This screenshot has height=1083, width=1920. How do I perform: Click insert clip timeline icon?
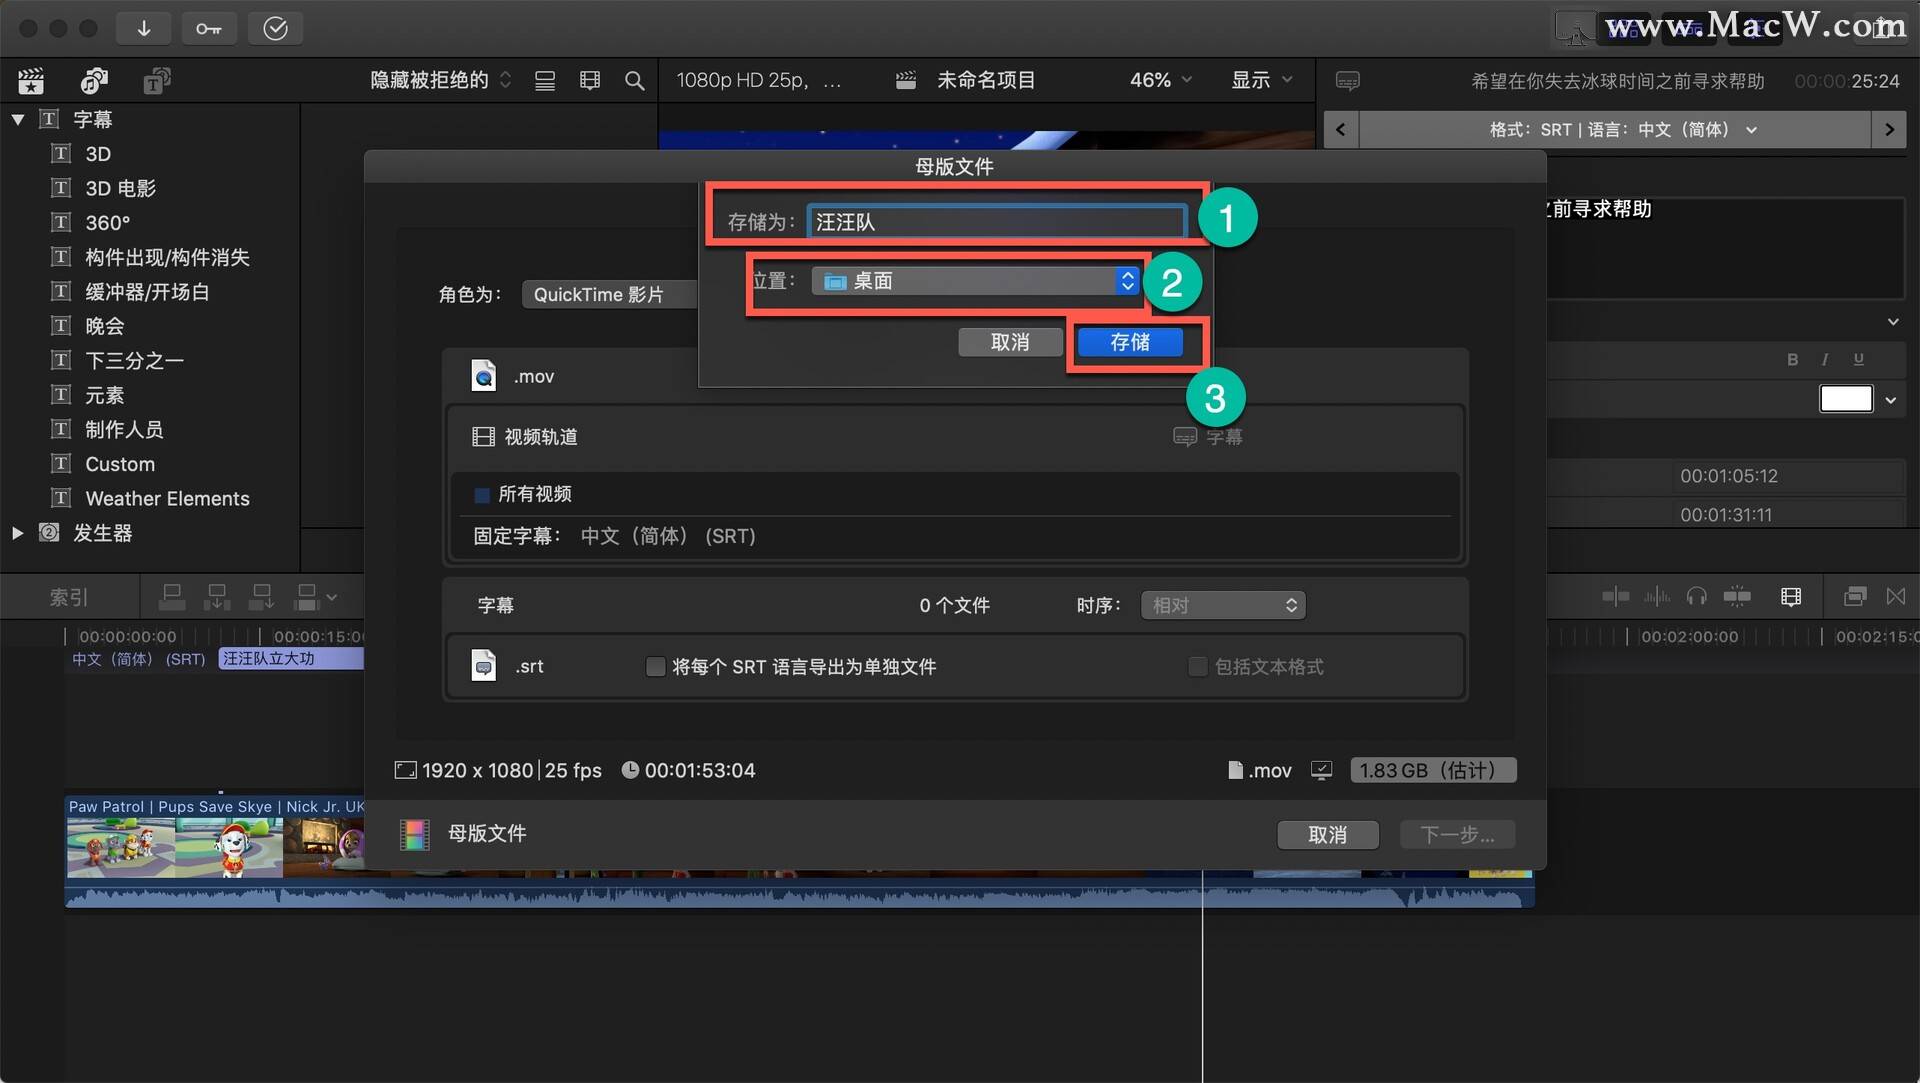(217, 597)
